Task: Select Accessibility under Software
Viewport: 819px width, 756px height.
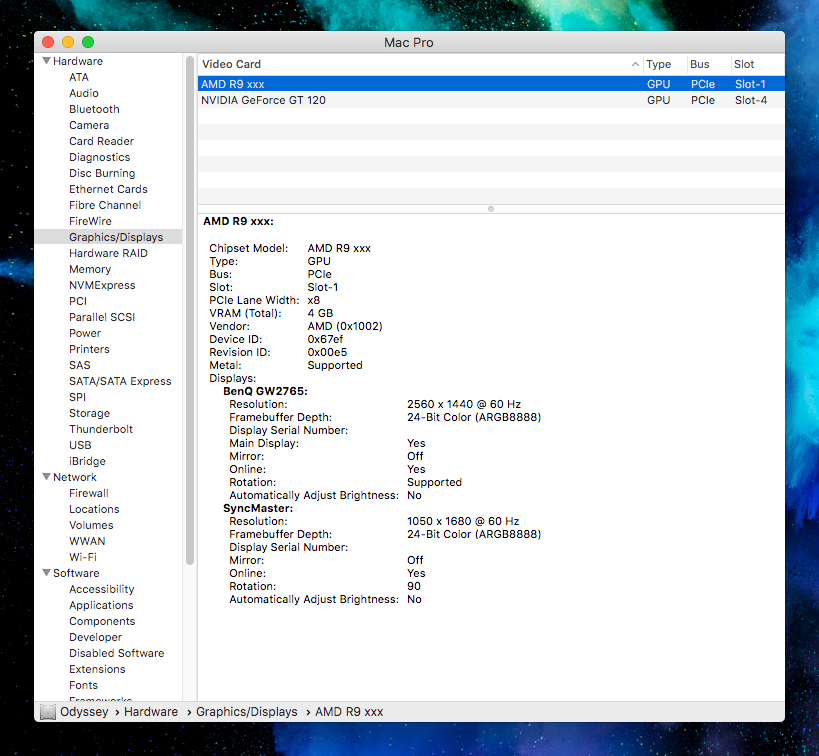Action: click(101, 589)
